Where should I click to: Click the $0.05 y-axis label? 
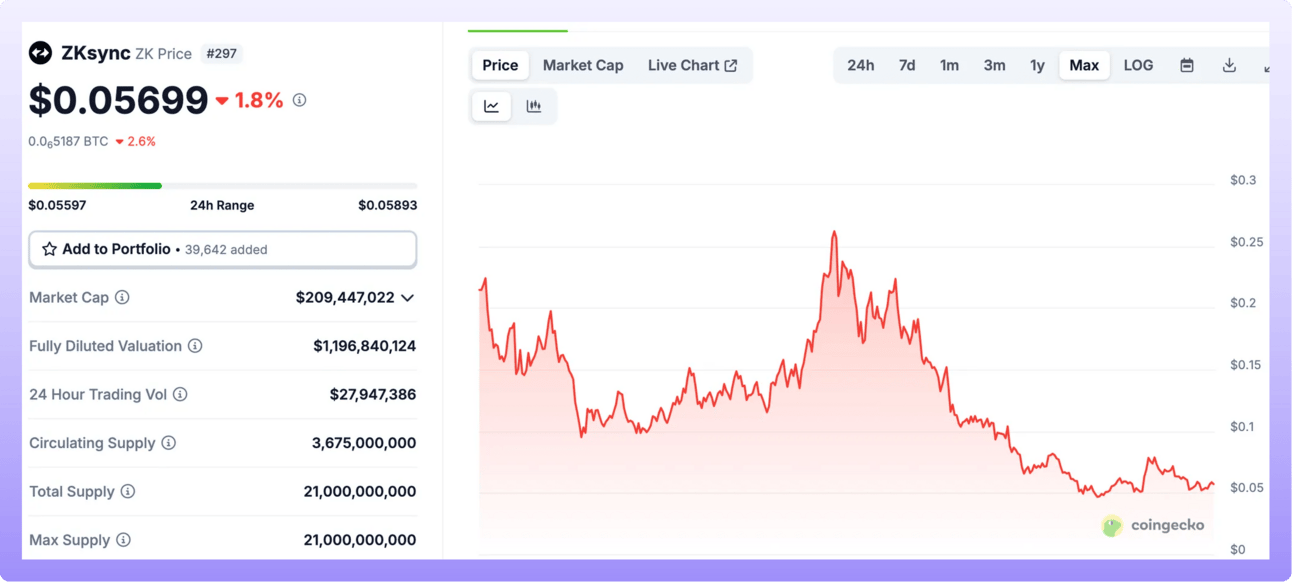pos(1247,488)
